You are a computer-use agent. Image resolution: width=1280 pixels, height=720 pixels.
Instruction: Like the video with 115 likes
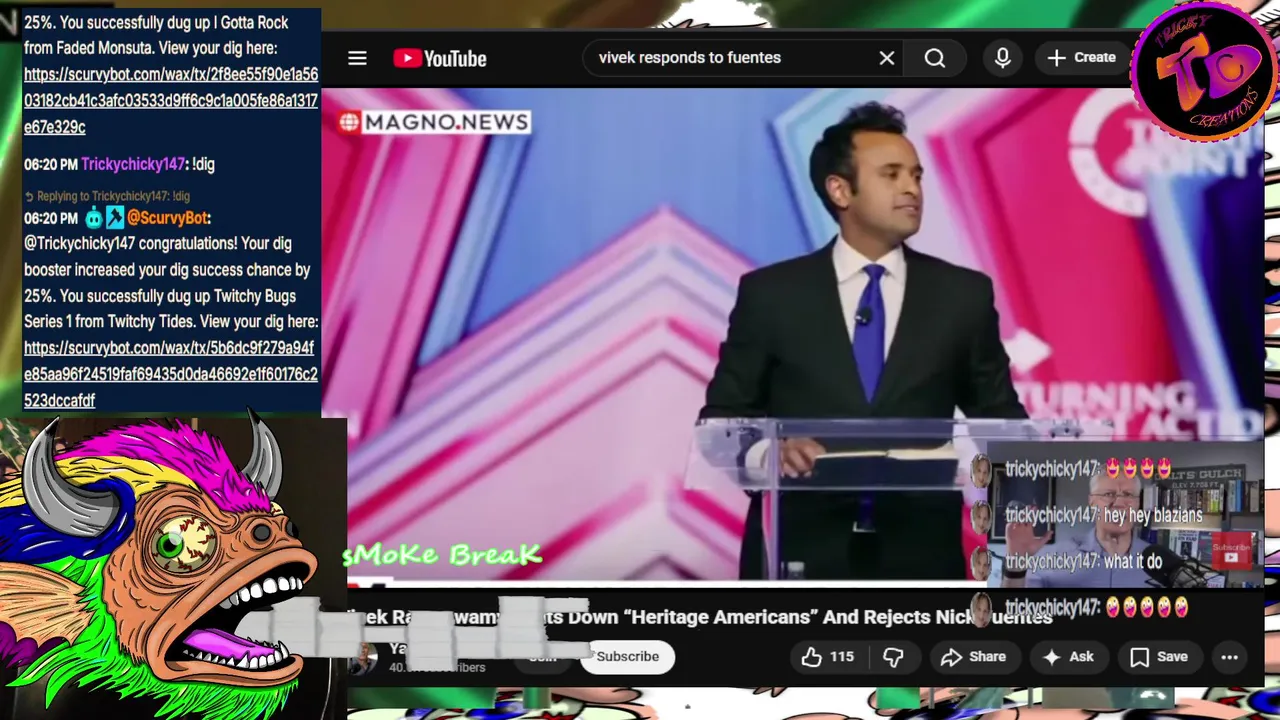pos(827,657)
